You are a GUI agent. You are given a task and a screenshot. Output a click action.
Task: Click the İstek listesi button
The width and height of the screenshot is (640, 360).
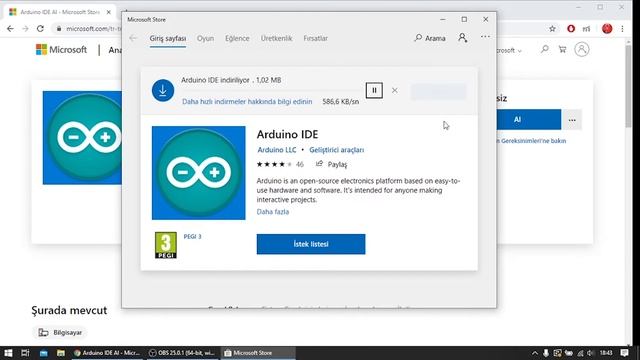click(x=311, y=244)
